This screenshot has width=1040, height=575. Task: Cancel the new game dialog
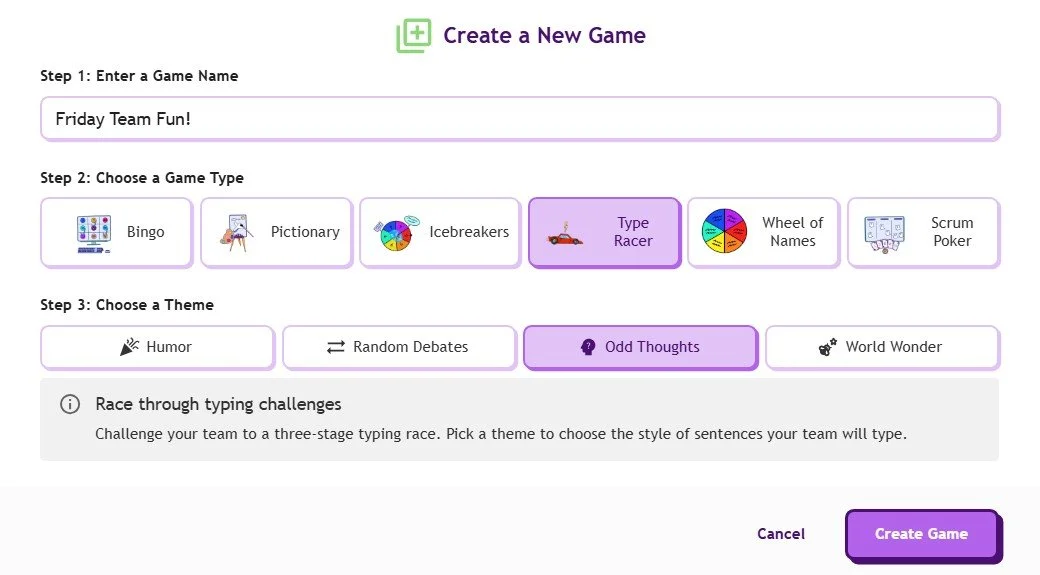(x=781, y=534)
